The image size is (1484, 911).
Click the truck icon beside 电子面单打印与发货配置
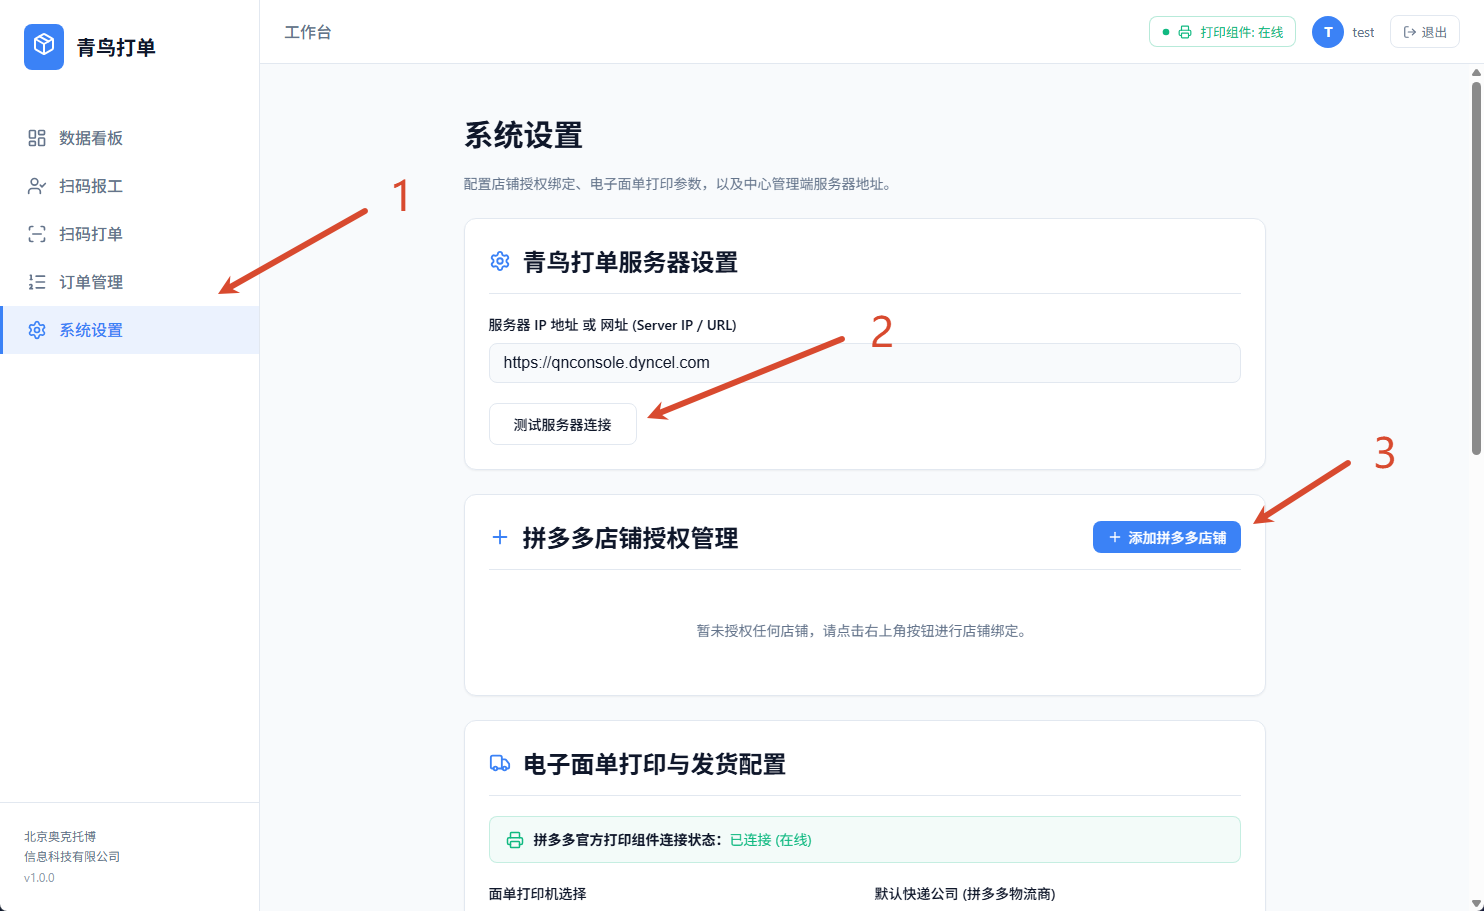(500, 764)
